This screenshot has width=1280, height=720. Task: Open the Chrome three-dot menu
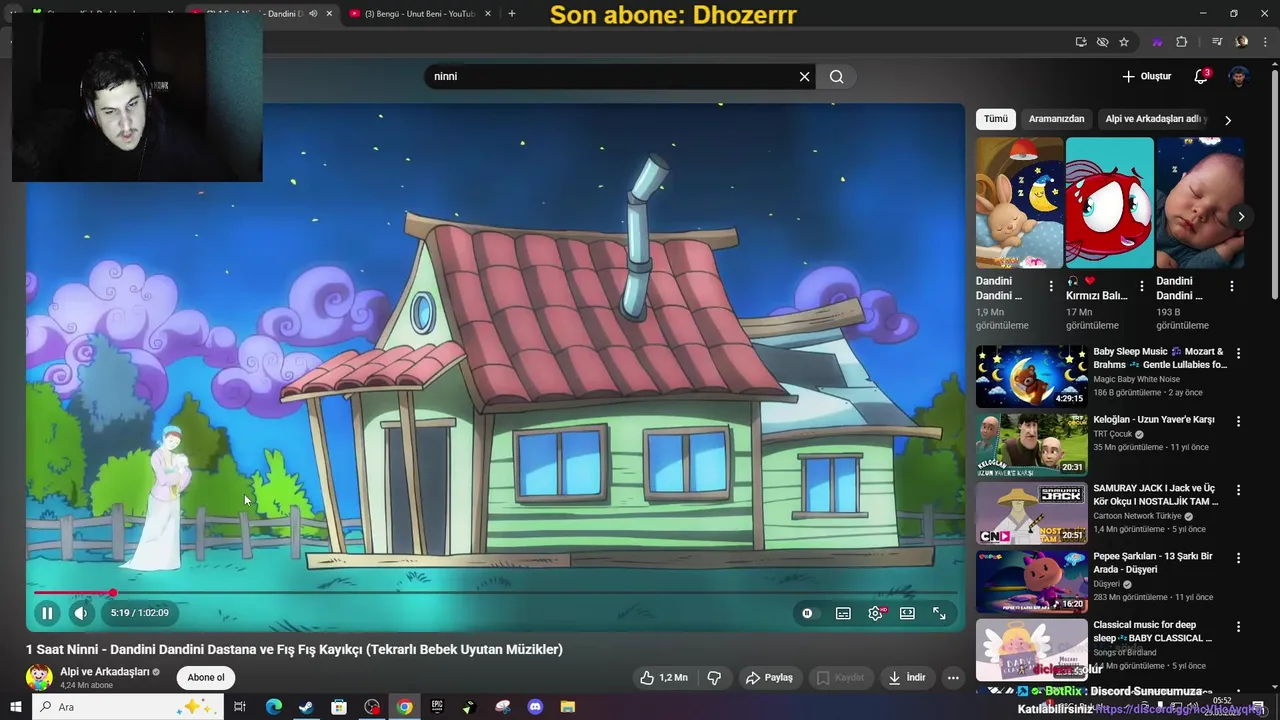coord(1264,42)
